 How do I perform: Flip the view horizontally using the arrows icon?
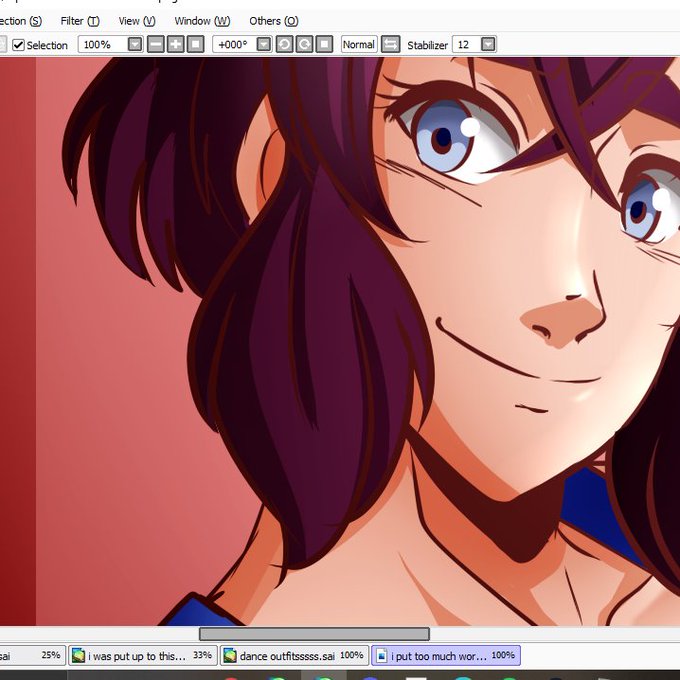[390, 44]
